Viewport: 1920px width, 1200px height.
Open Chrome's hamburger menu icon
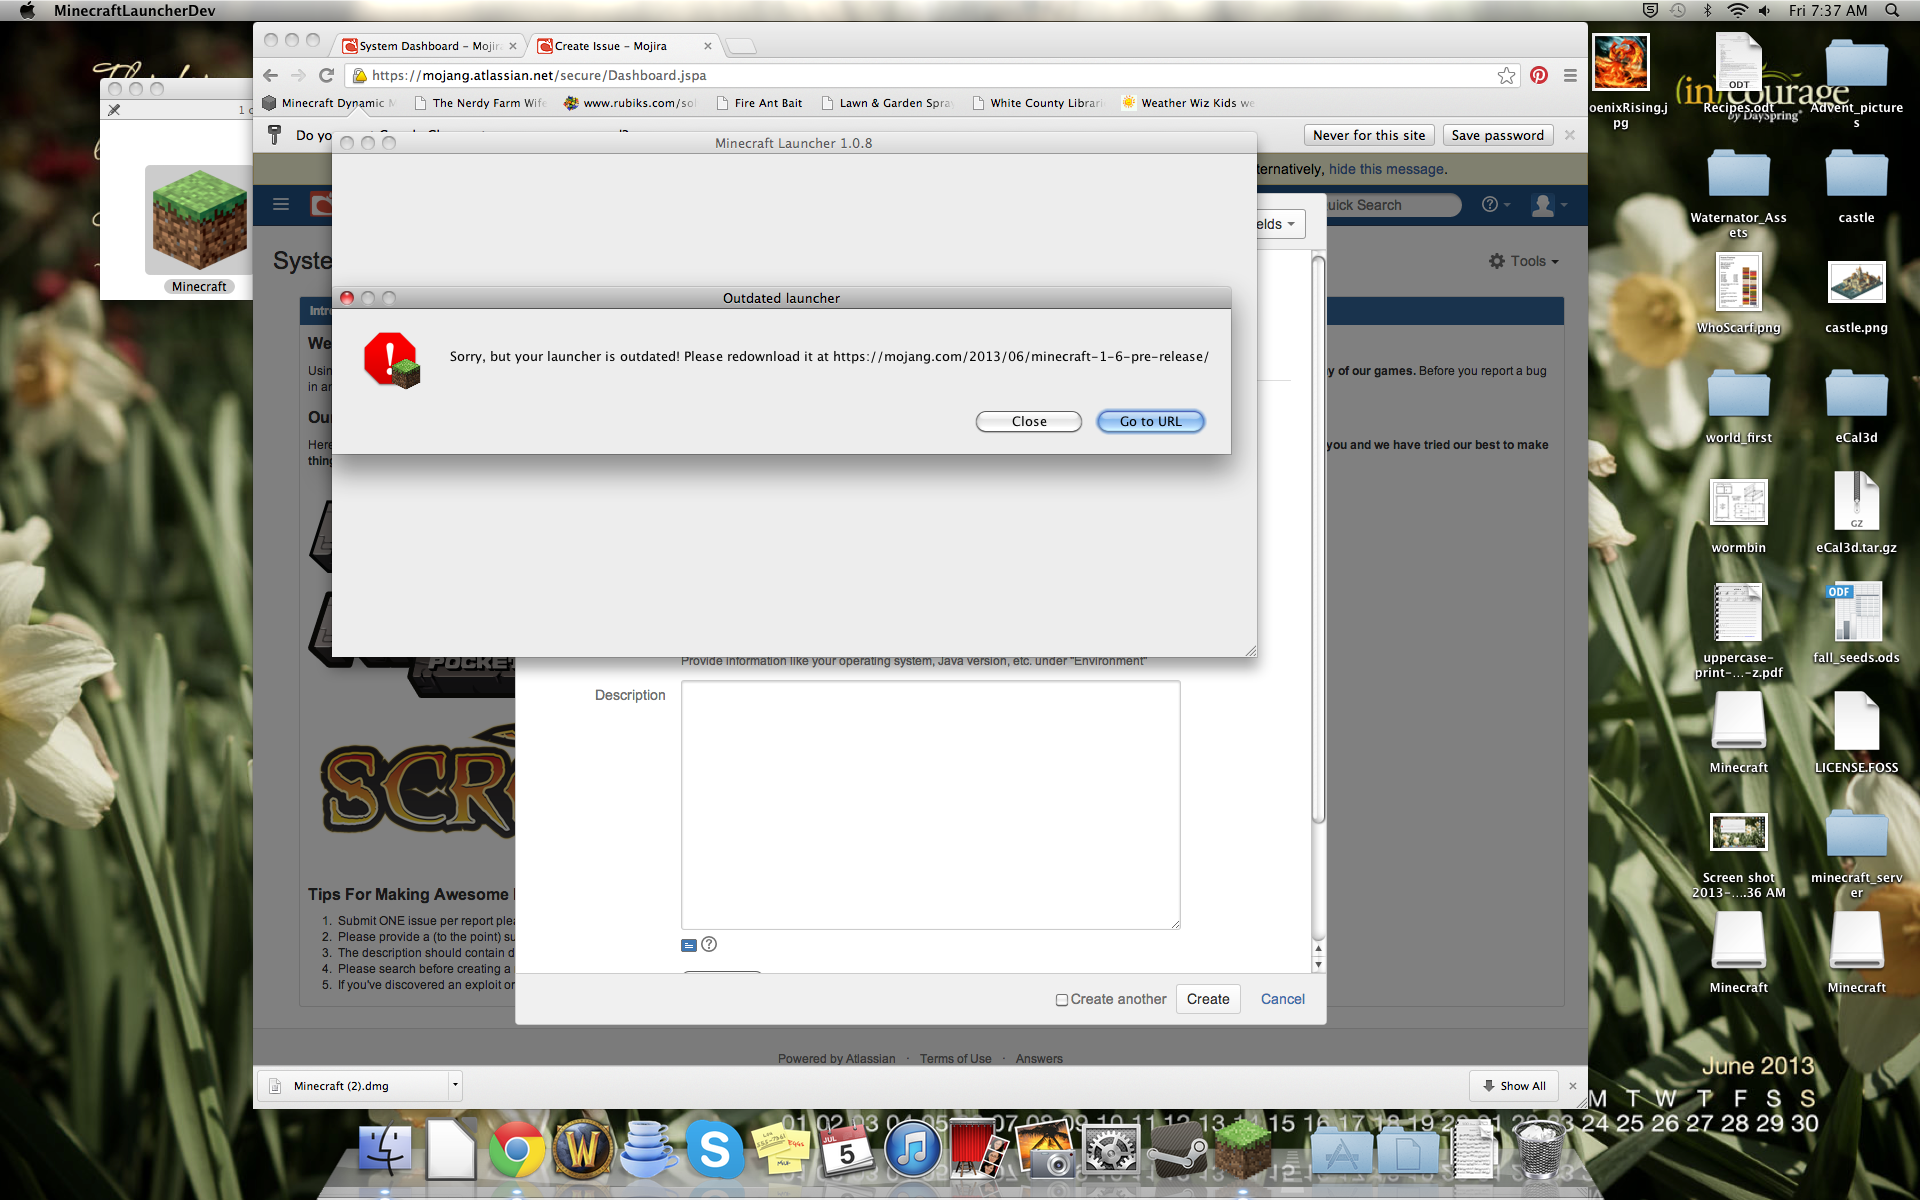pyautogui.click(x=1570, y=75)
